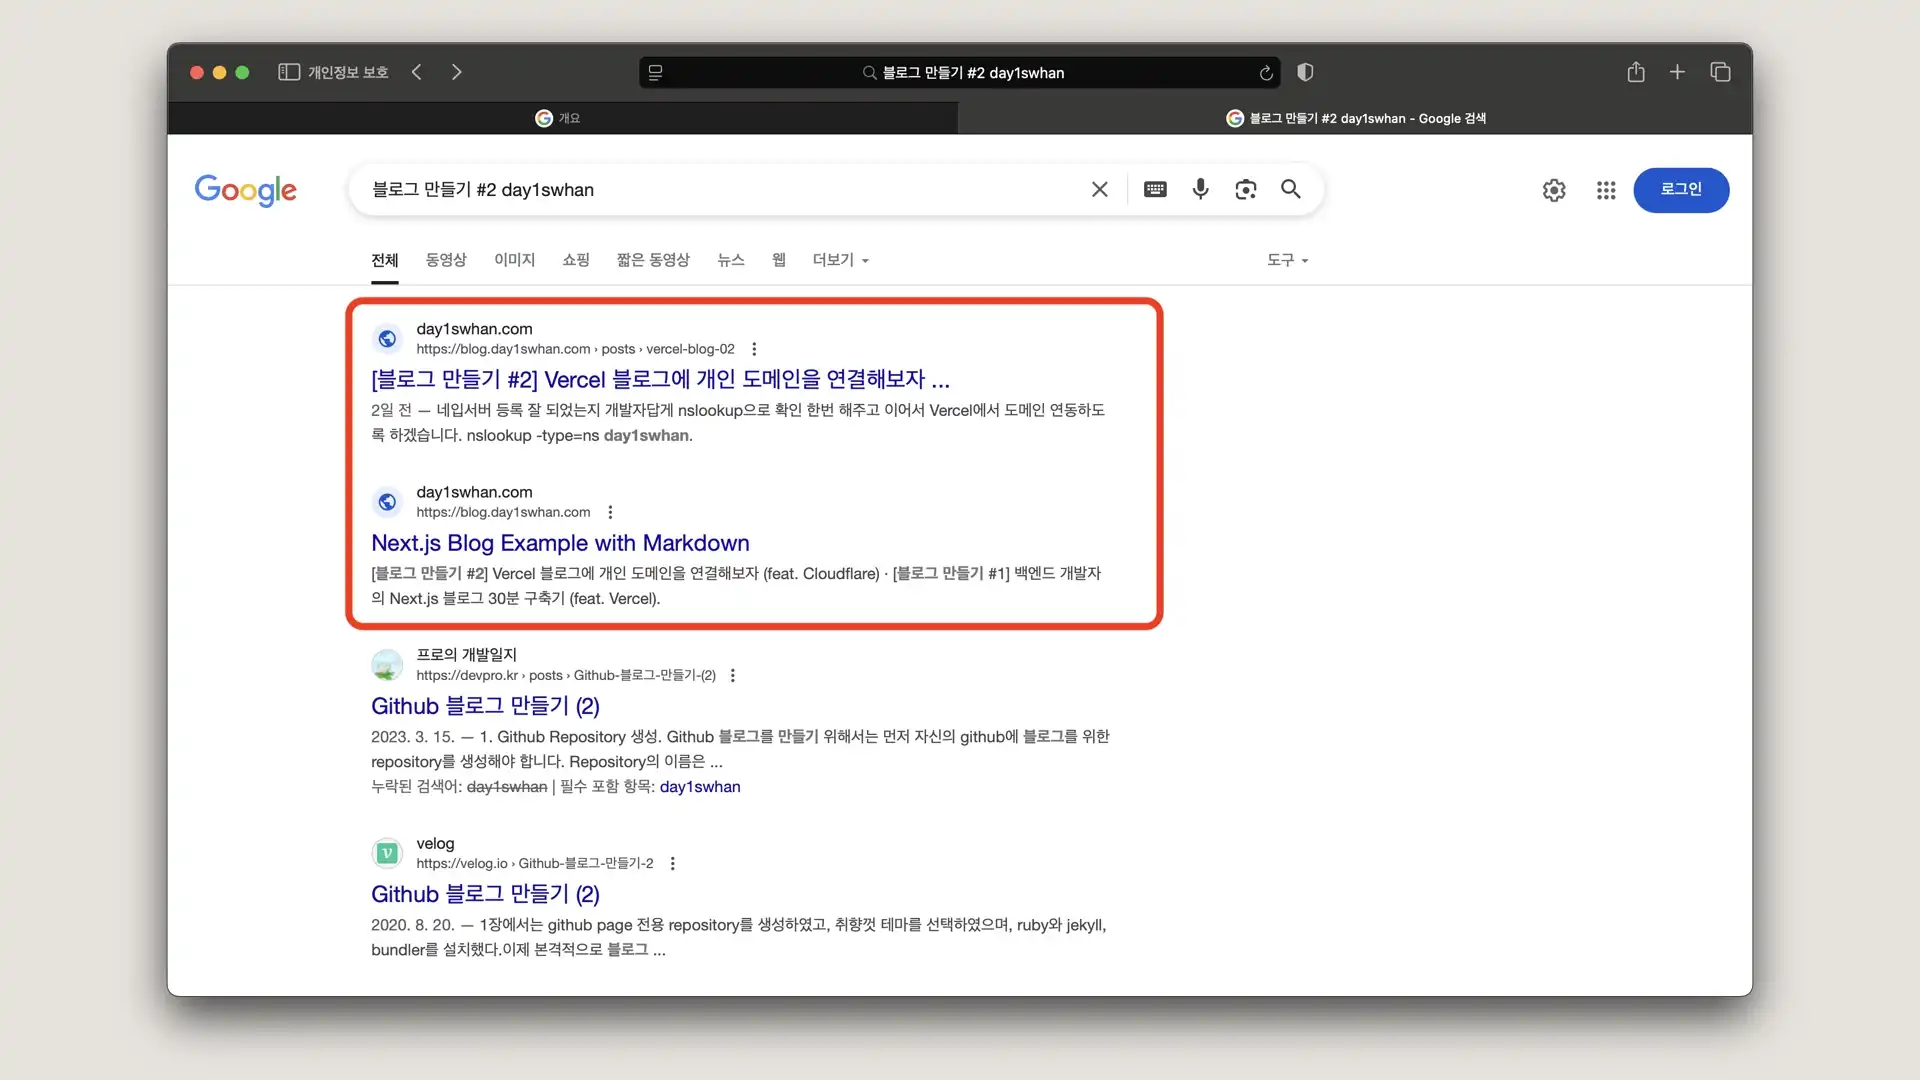The height and width of the screenshot is (1080, 1920).
Task: Sign in with the 로그인 button
Action: (x=1681, y=190)
